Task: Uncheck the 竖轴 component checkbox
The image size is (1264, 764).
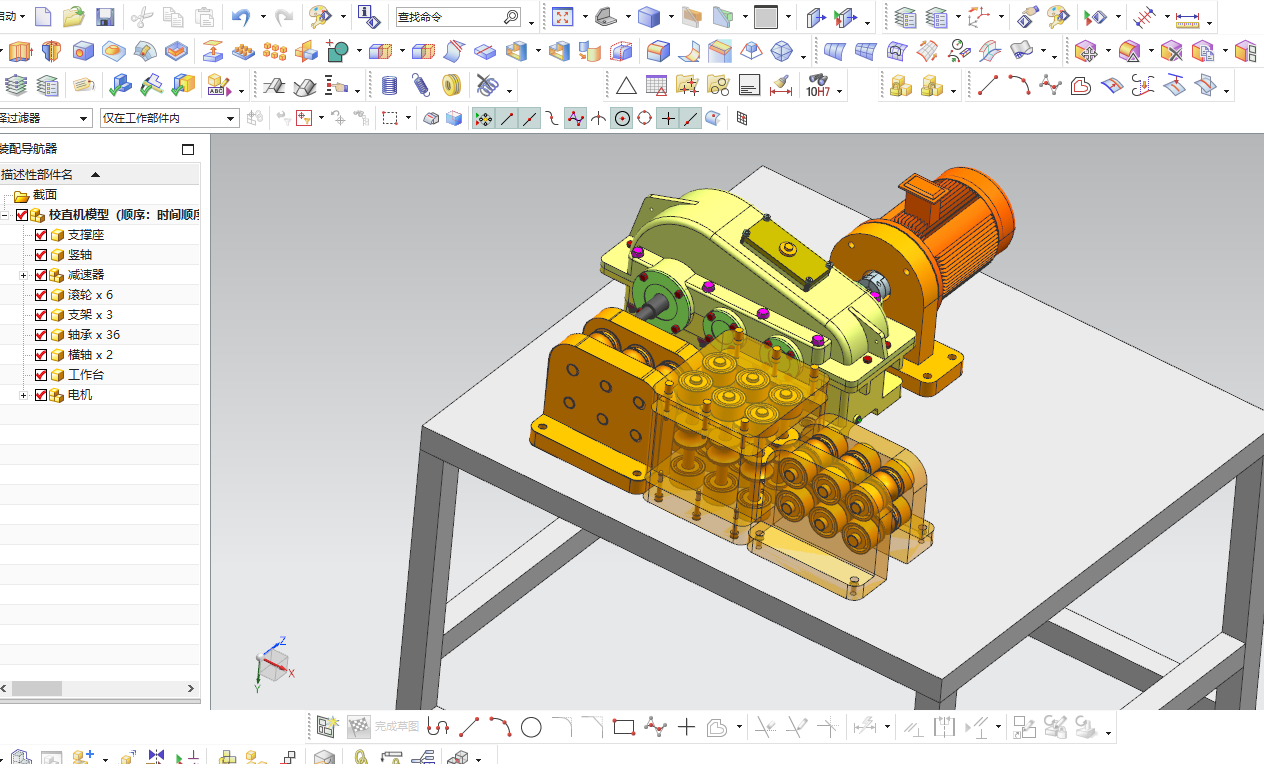Action: pos(41,255)
